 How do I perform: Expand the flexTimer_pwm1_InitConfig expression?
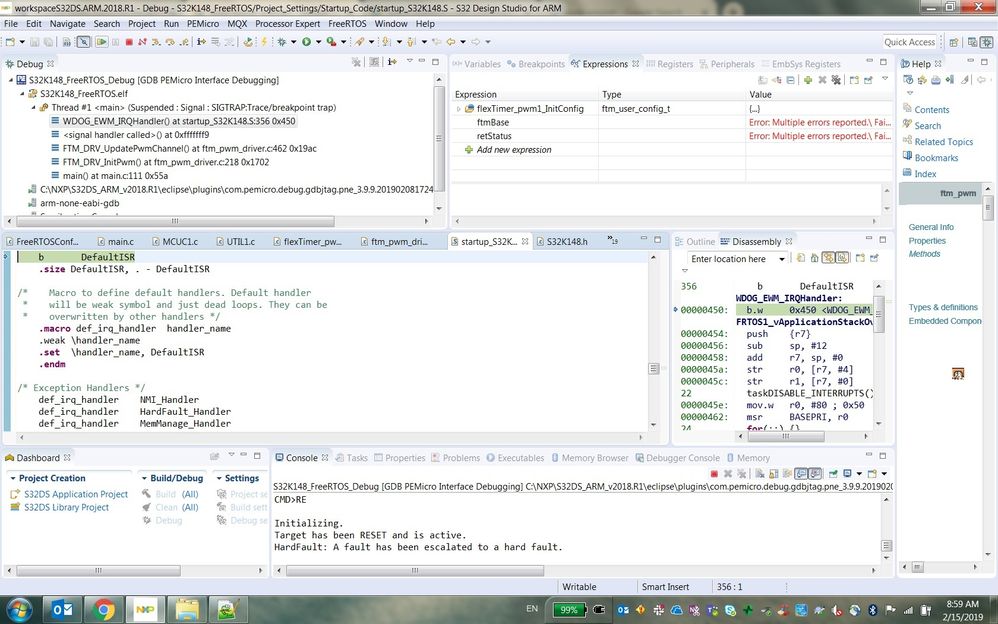pos(458,109)
